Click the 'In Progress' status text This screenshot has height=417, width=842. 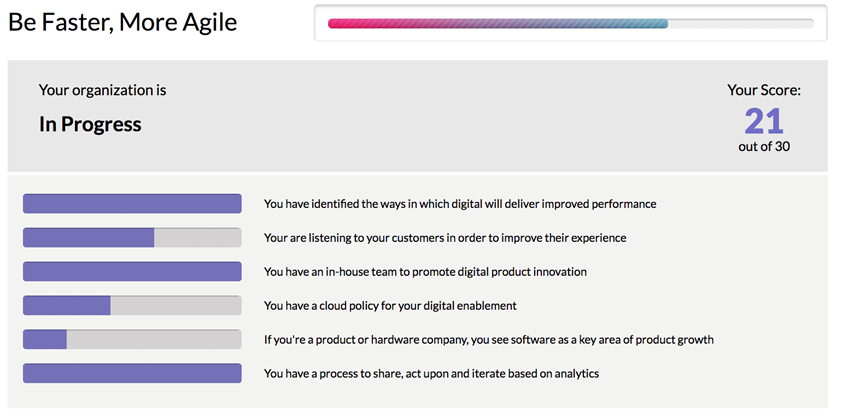pos(90,125)
